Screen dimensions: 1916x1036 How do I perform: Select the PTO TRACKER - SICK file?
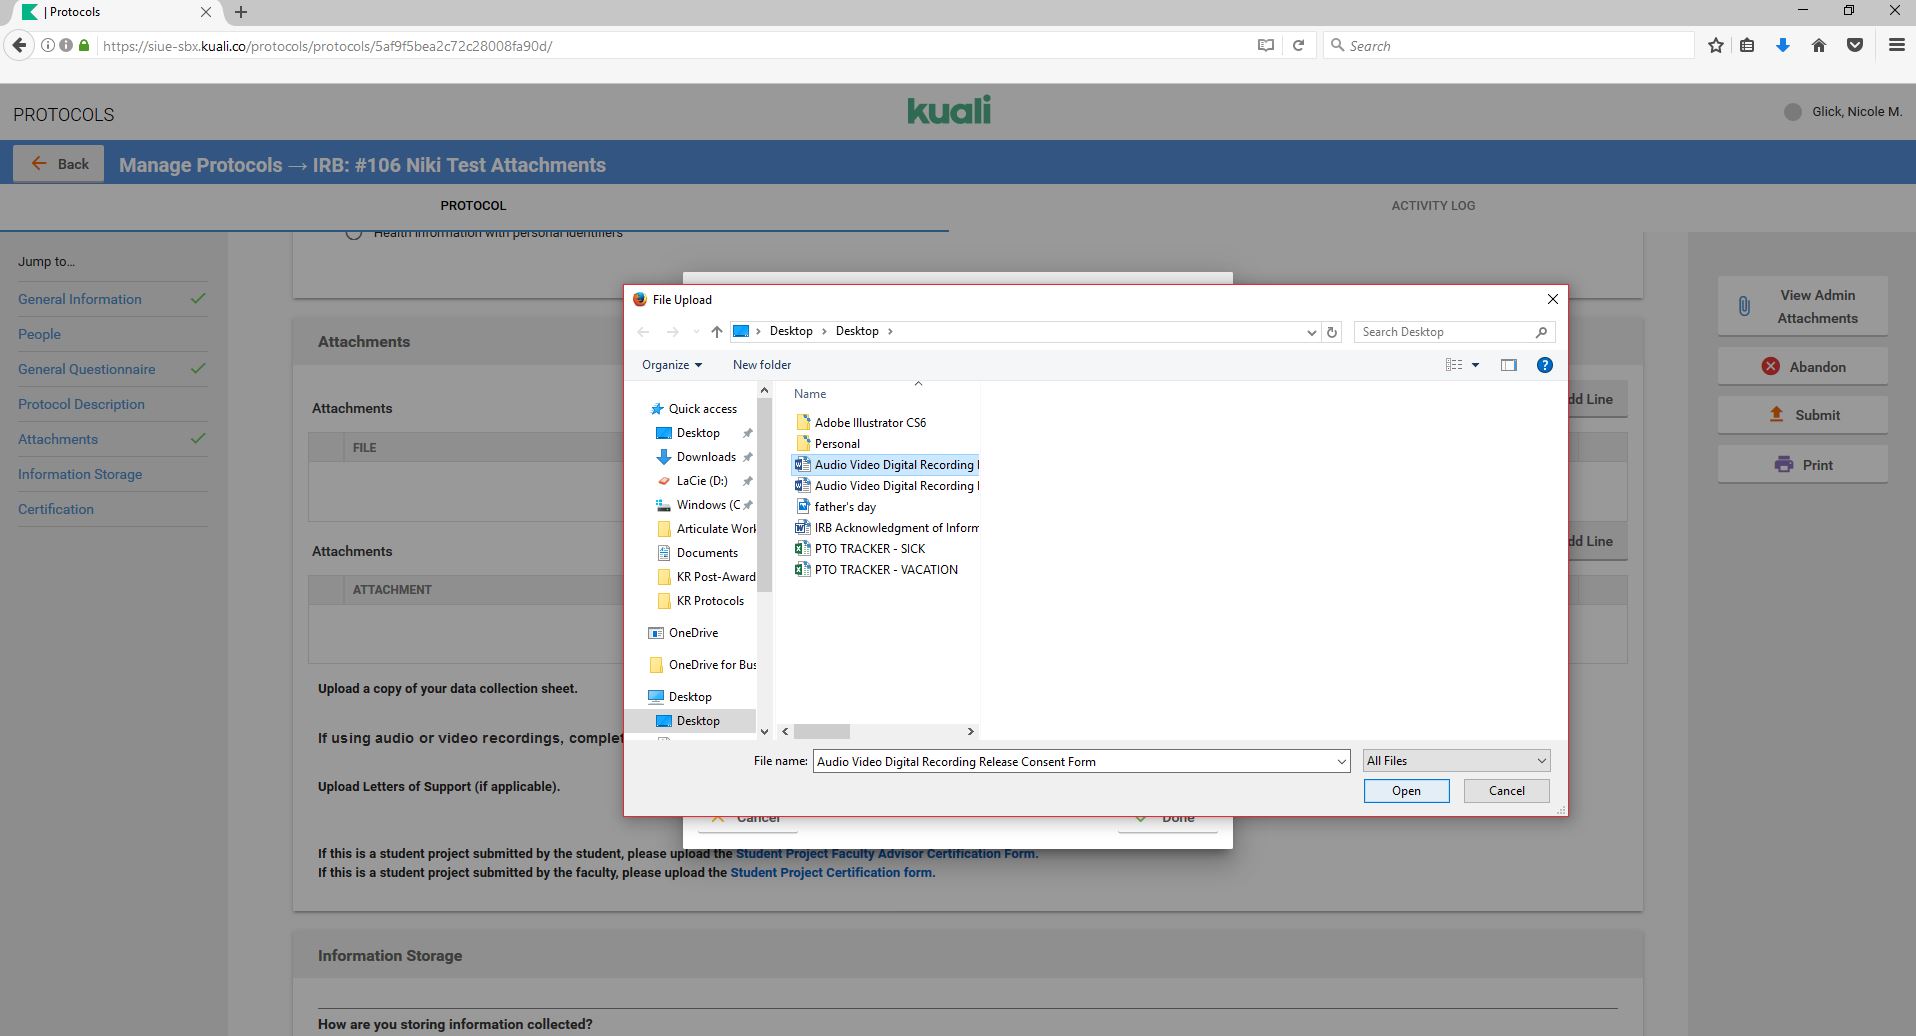tap(869, 549)
